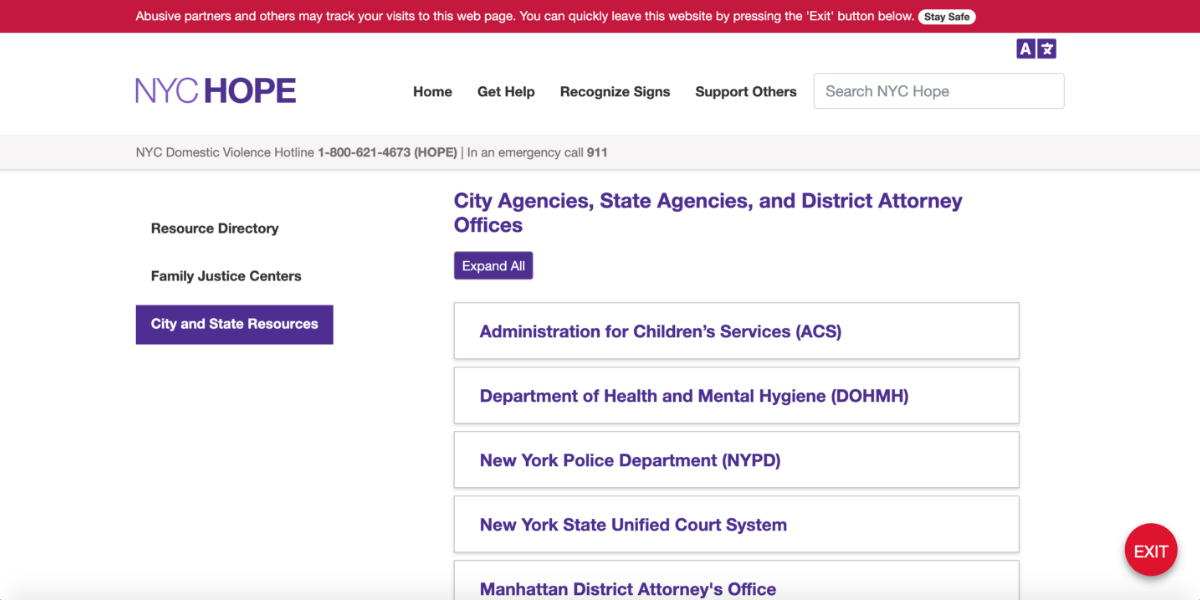The height and width of the screenshot is (600, 1200).
Task: Click the Stay Safe badge
Action: tap(946, 16)
